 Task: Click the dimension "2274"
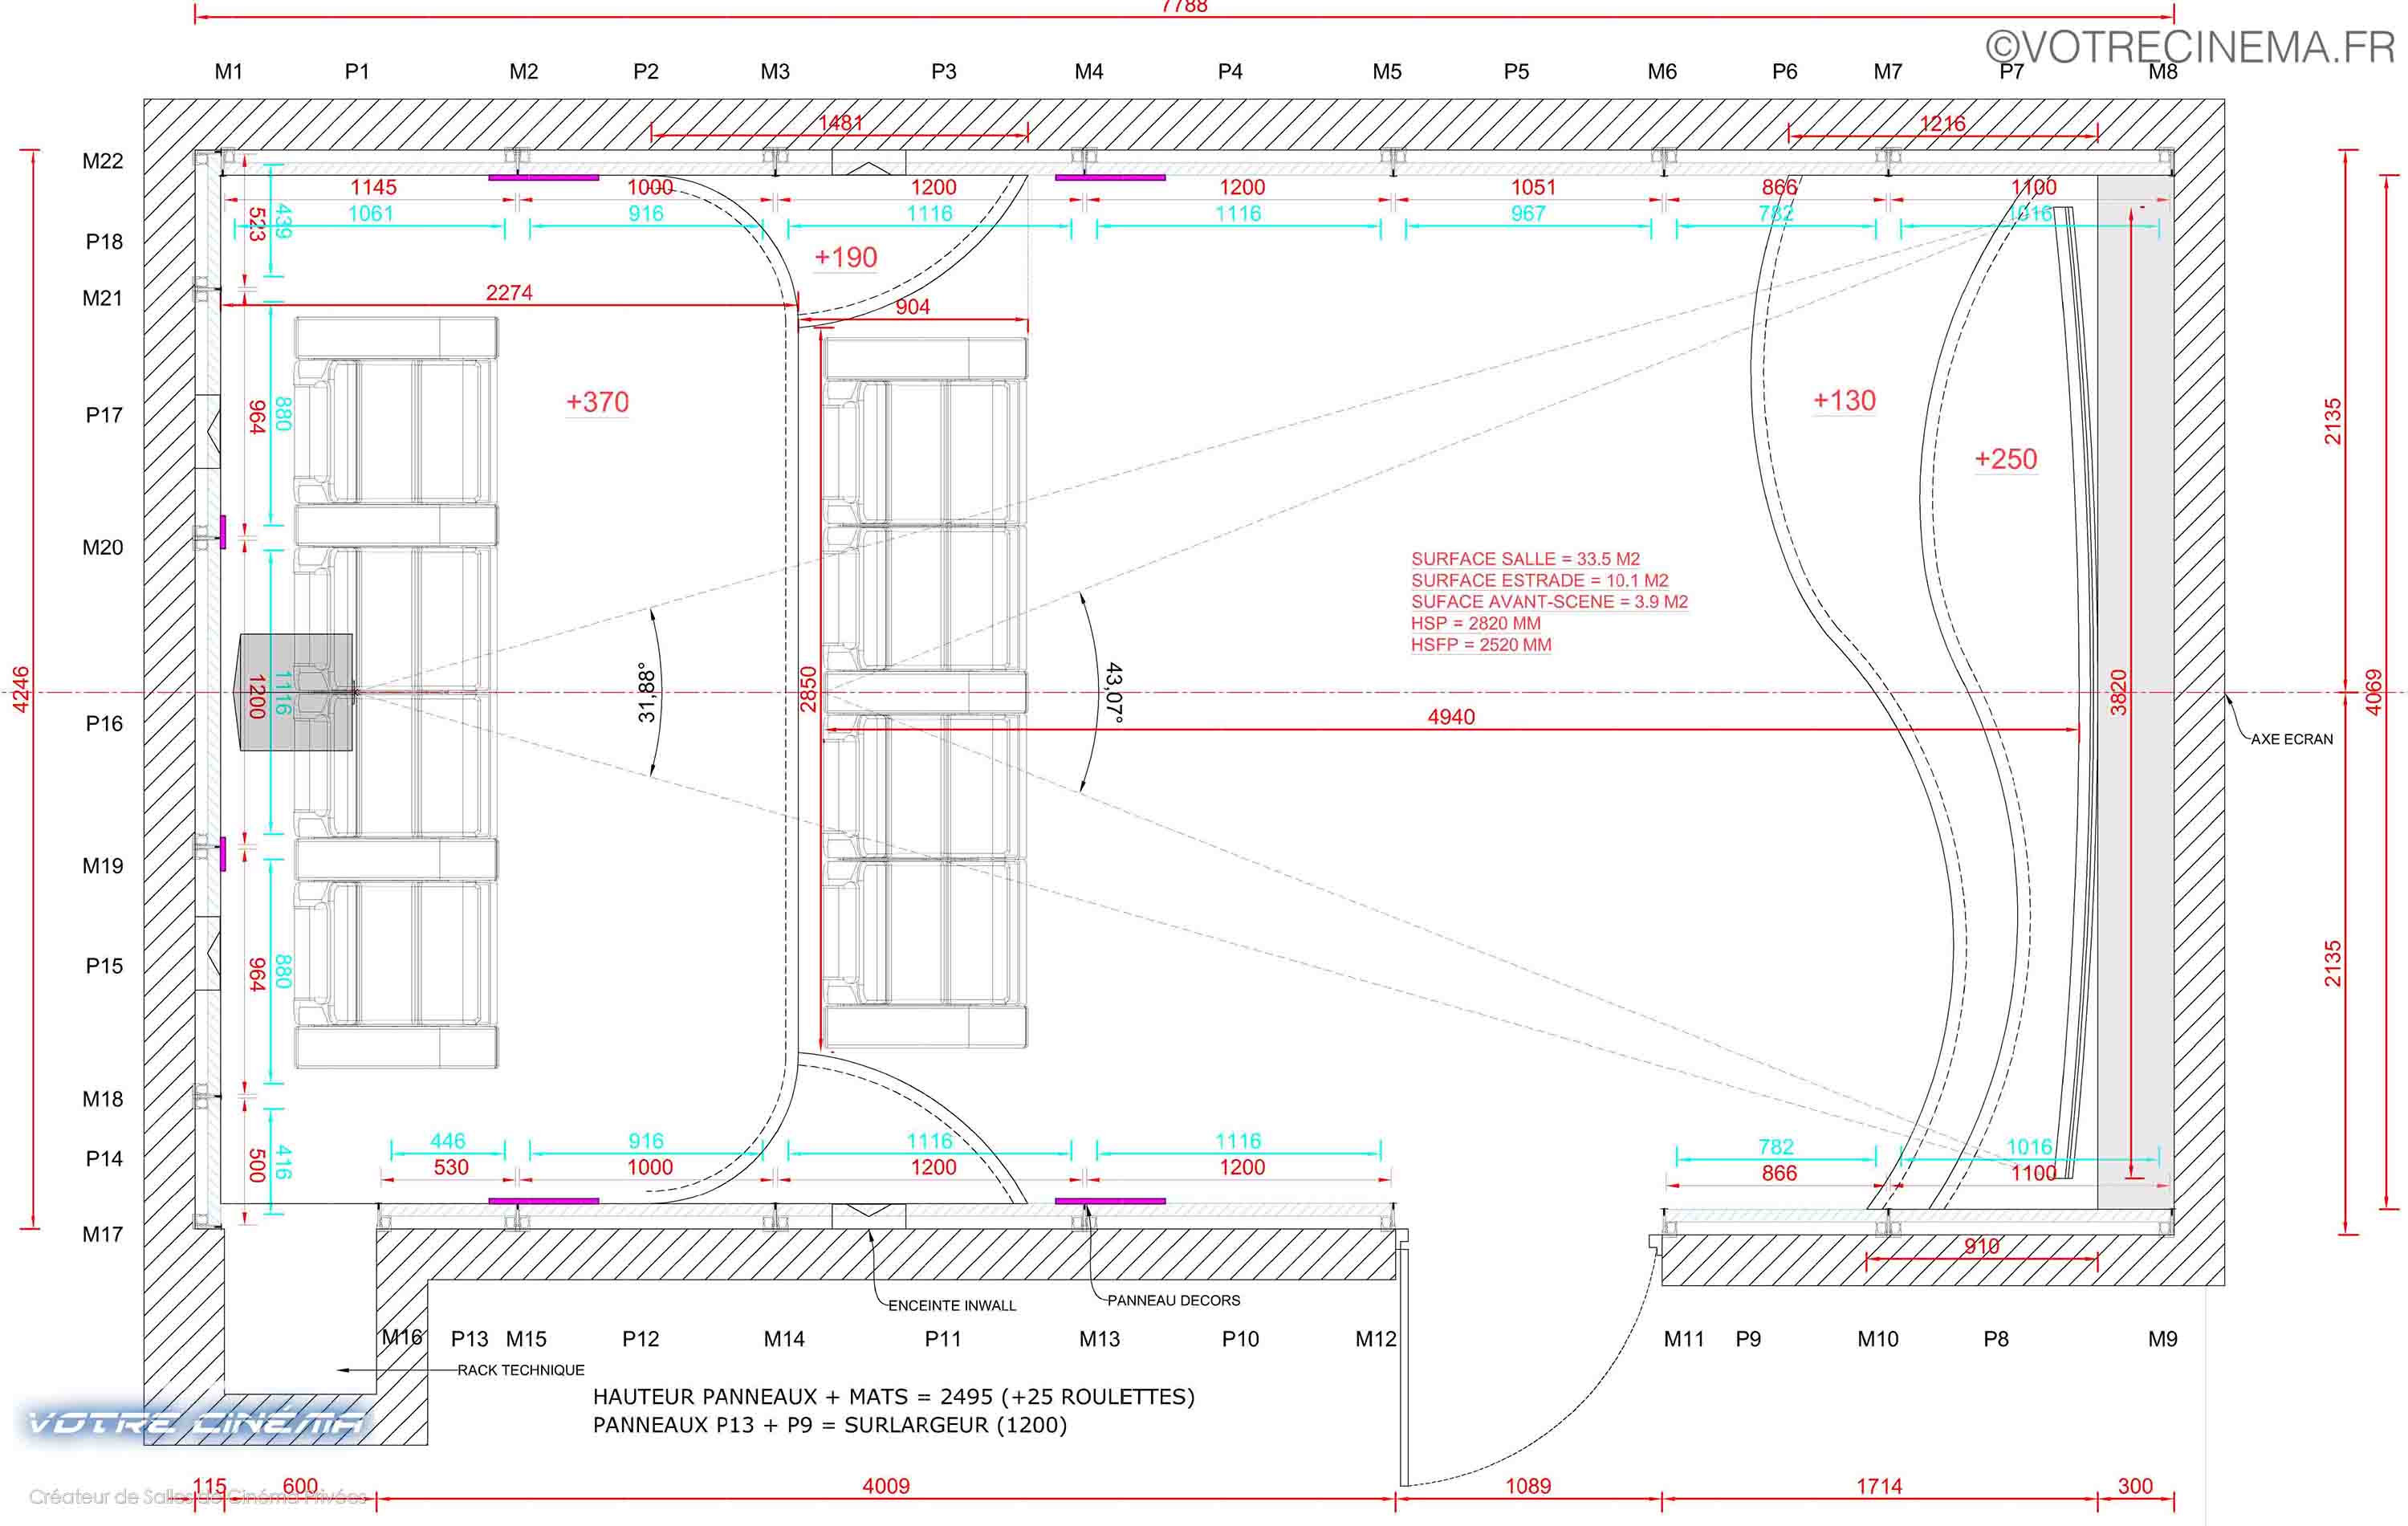[509, 292]
